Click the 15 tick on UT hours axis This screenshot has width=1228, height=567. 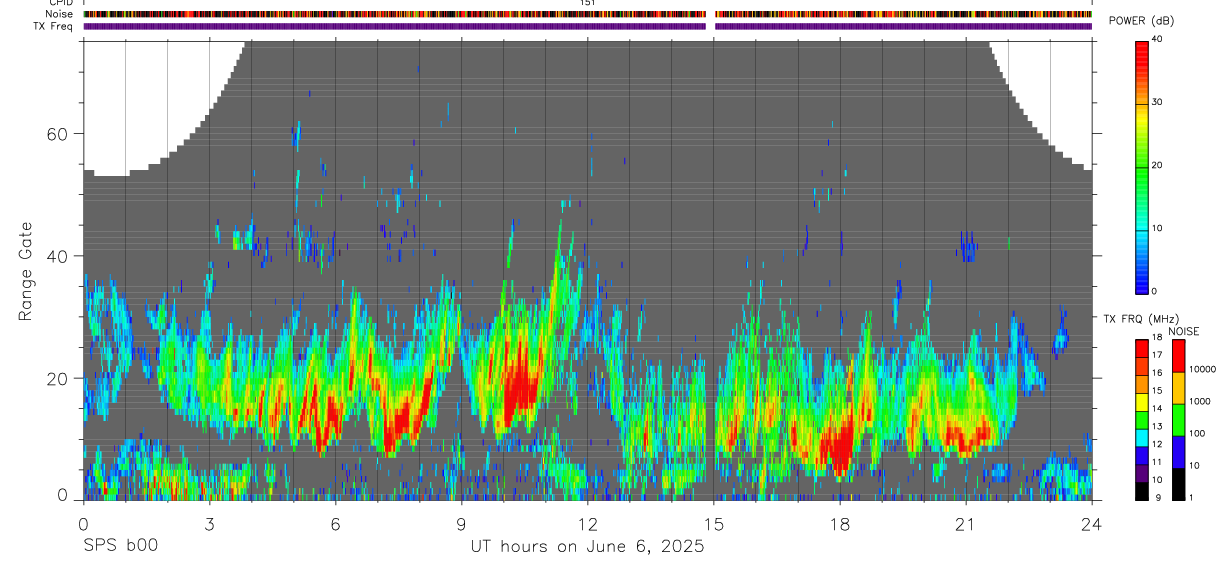713,523
